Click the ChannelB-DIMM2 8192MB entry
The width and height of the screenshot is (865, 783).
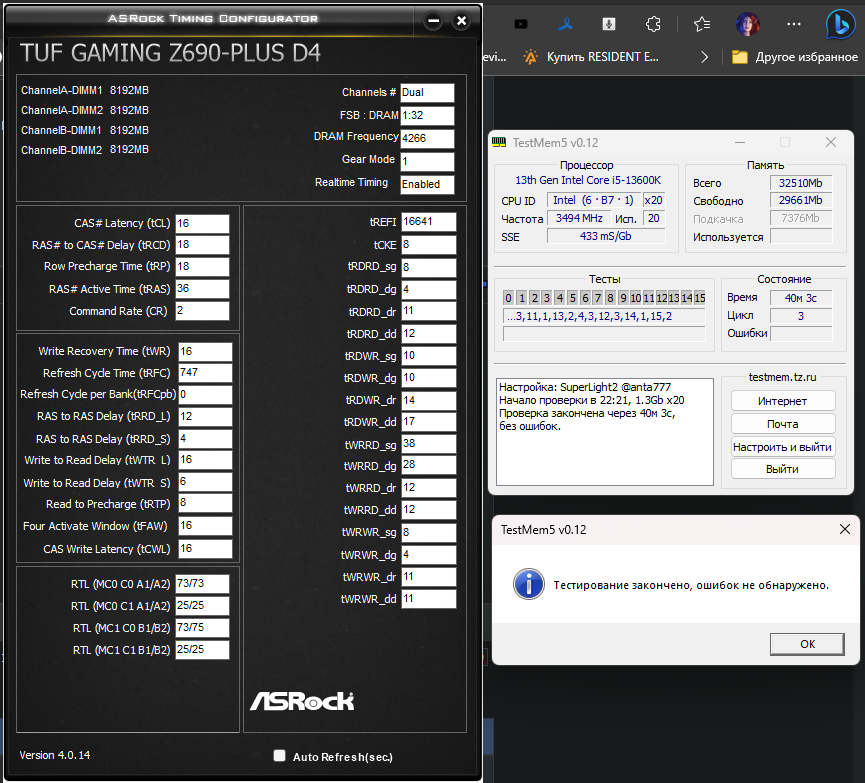pyautogui.click(x=85, y=150)
